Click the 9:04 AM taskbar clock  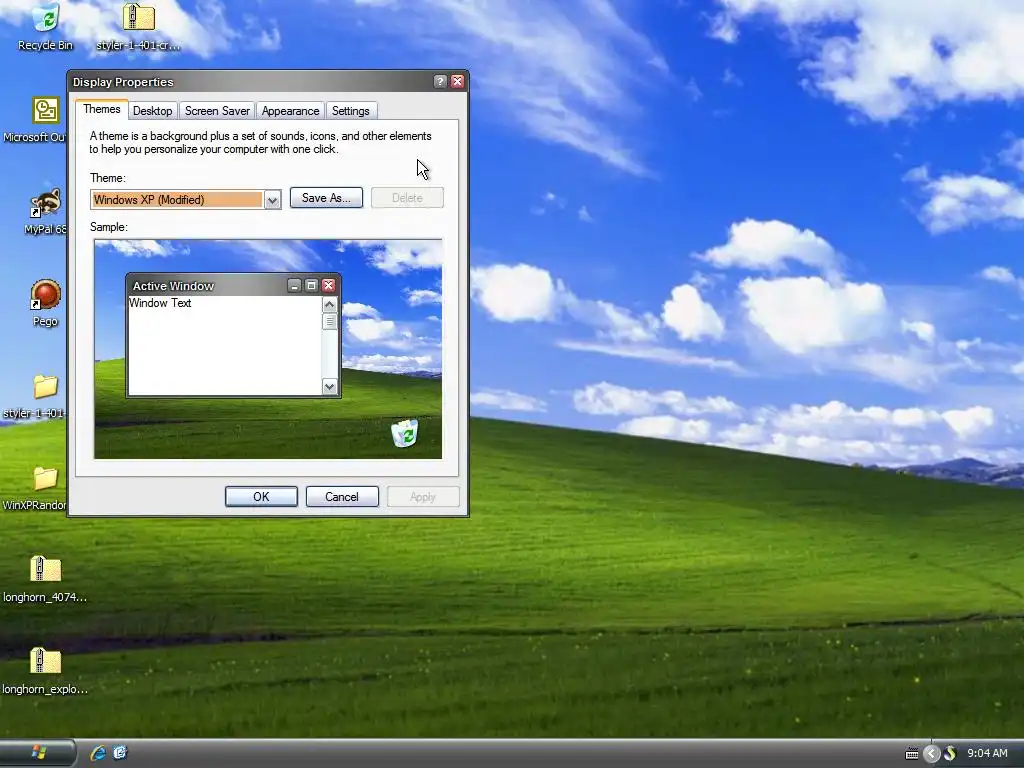tap(987, 754)
